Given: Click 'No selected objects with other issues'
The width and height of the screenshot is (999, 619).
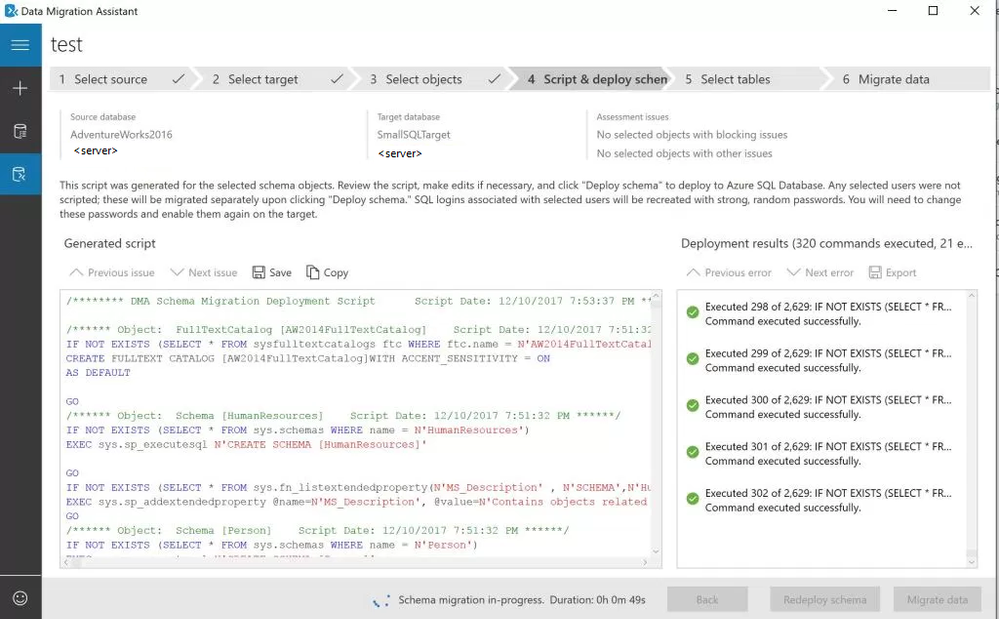Looking at the screenshot, I should click(x=684, y=153).
